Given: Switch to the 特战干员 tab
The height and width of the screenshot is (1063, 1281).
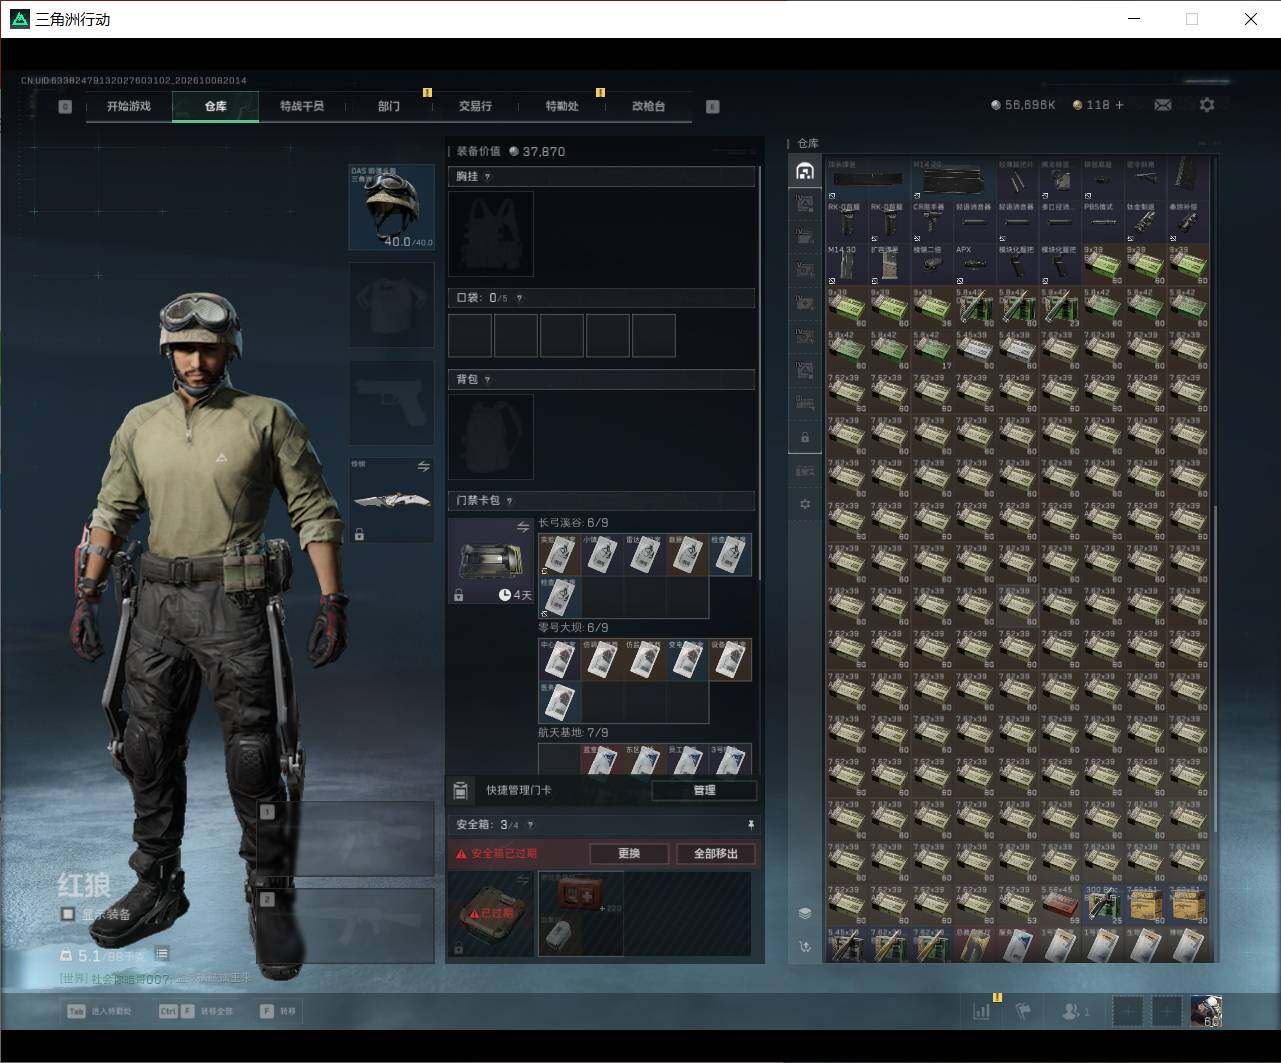Looking at the screenshot, I should [302, 106].
